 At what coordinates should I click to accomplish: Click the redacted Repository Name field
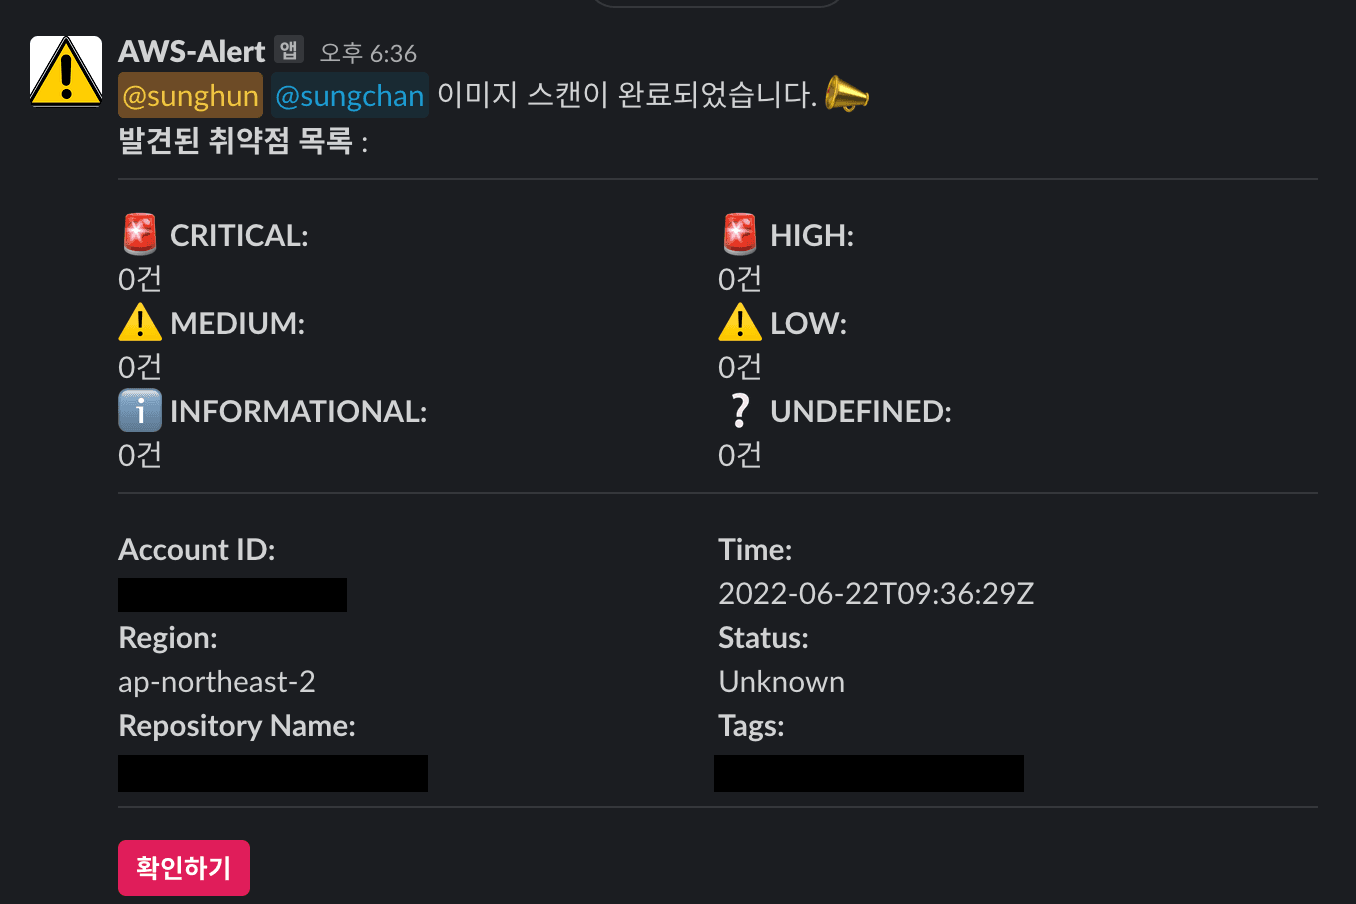(x=273, y=772)
